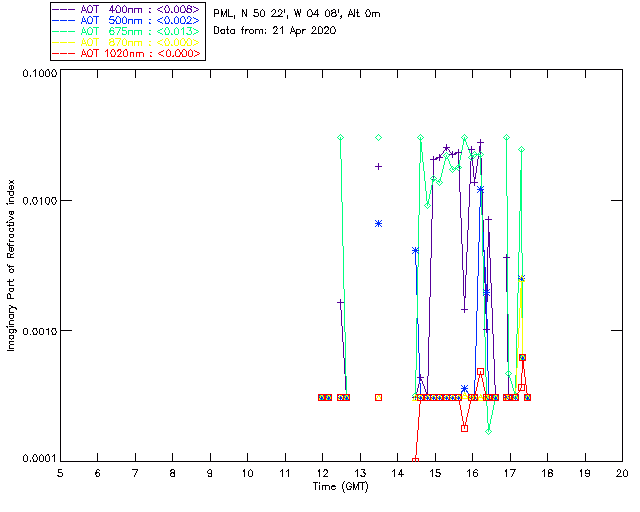Click the AOT 400nm legend entry
This screenshot has height=512, width=640.
pyautogui.click(x=128, y=9)
